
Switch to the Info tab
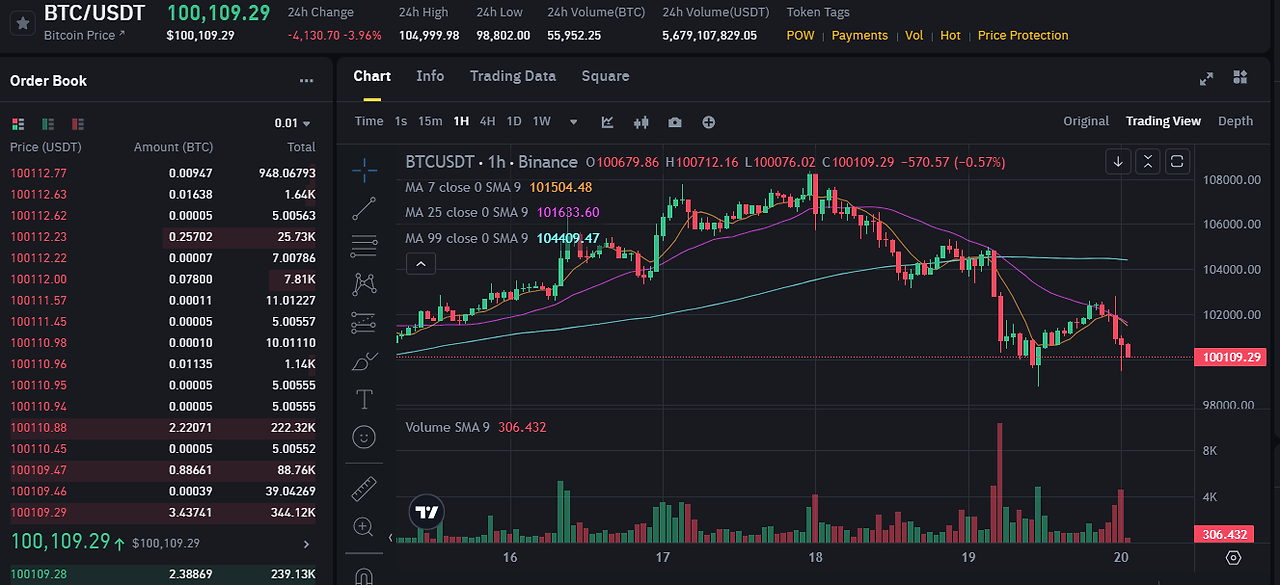click(x=430, y=76)
